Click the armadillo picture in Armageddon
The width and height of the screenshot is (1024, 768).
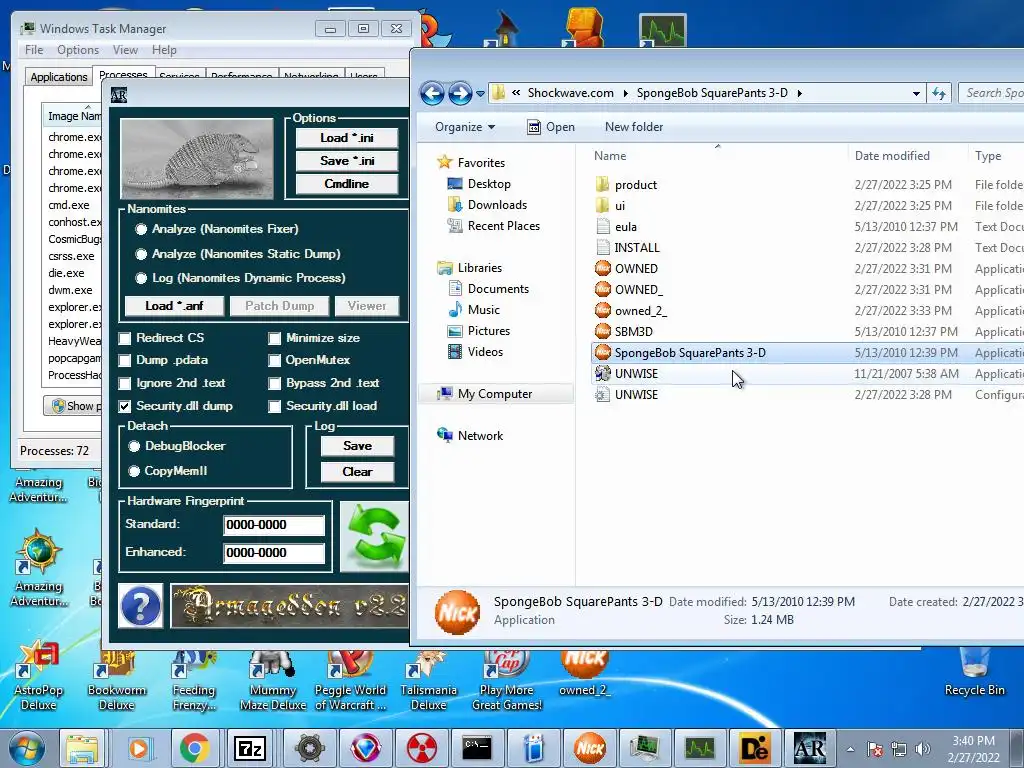(197, 159)
